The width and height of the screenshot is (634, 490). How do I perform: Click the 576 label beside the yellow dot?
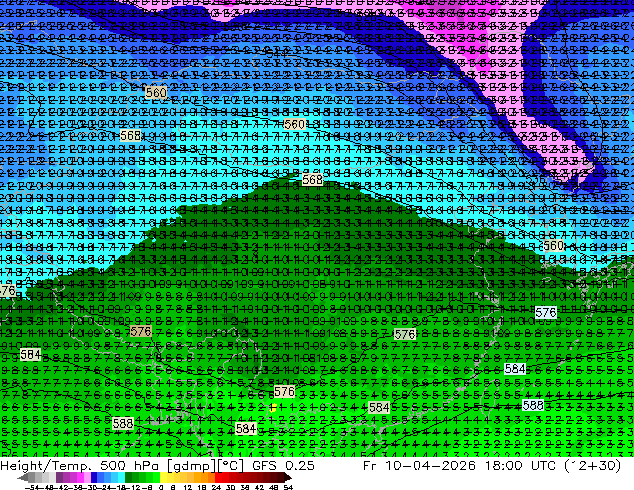click(x=284, y=391)
